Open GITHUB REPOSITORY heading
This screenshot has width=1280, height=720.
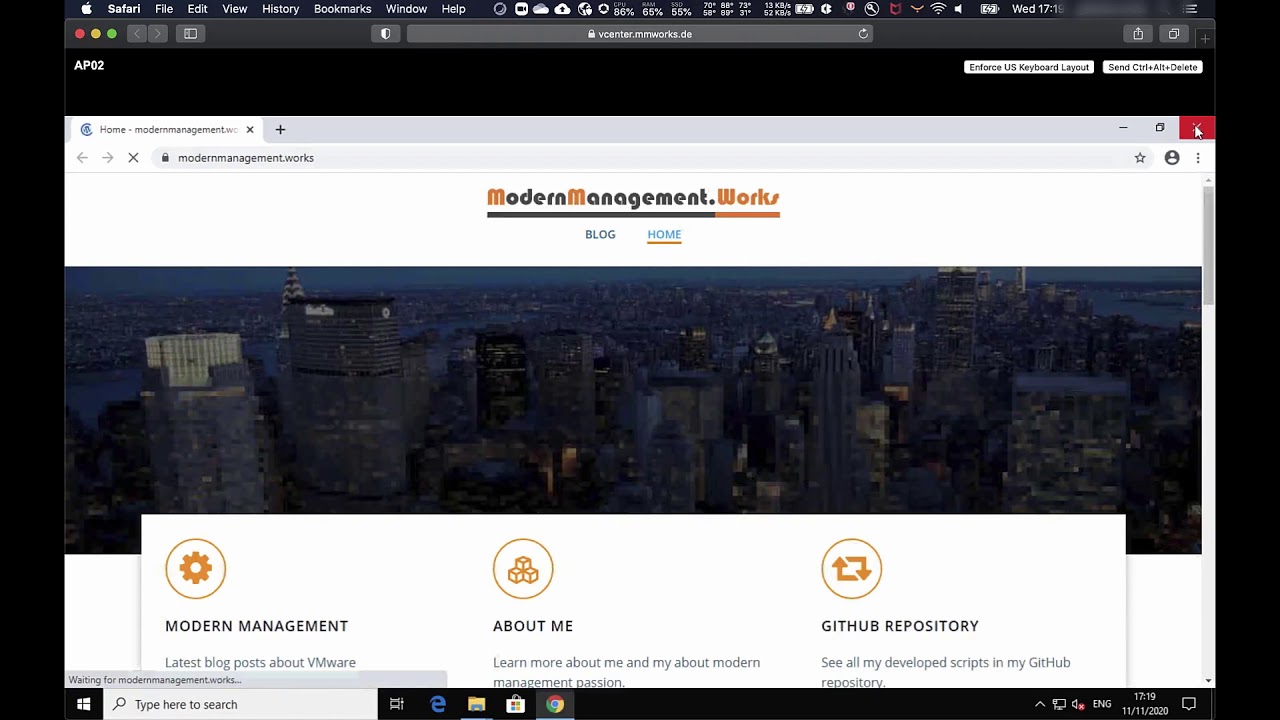[x=900, y=626]
